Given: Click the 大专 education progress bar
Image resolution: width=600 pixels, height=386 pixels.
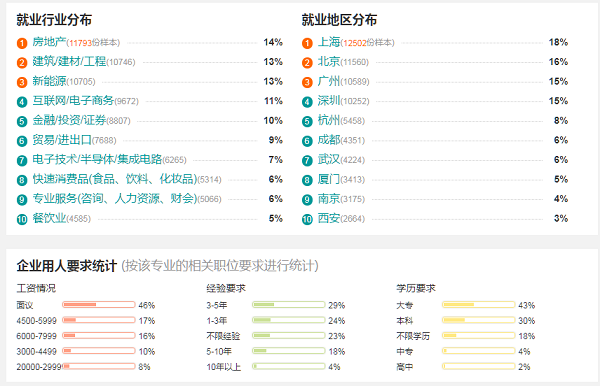Looking at the screenshot, I should (478, 305).
